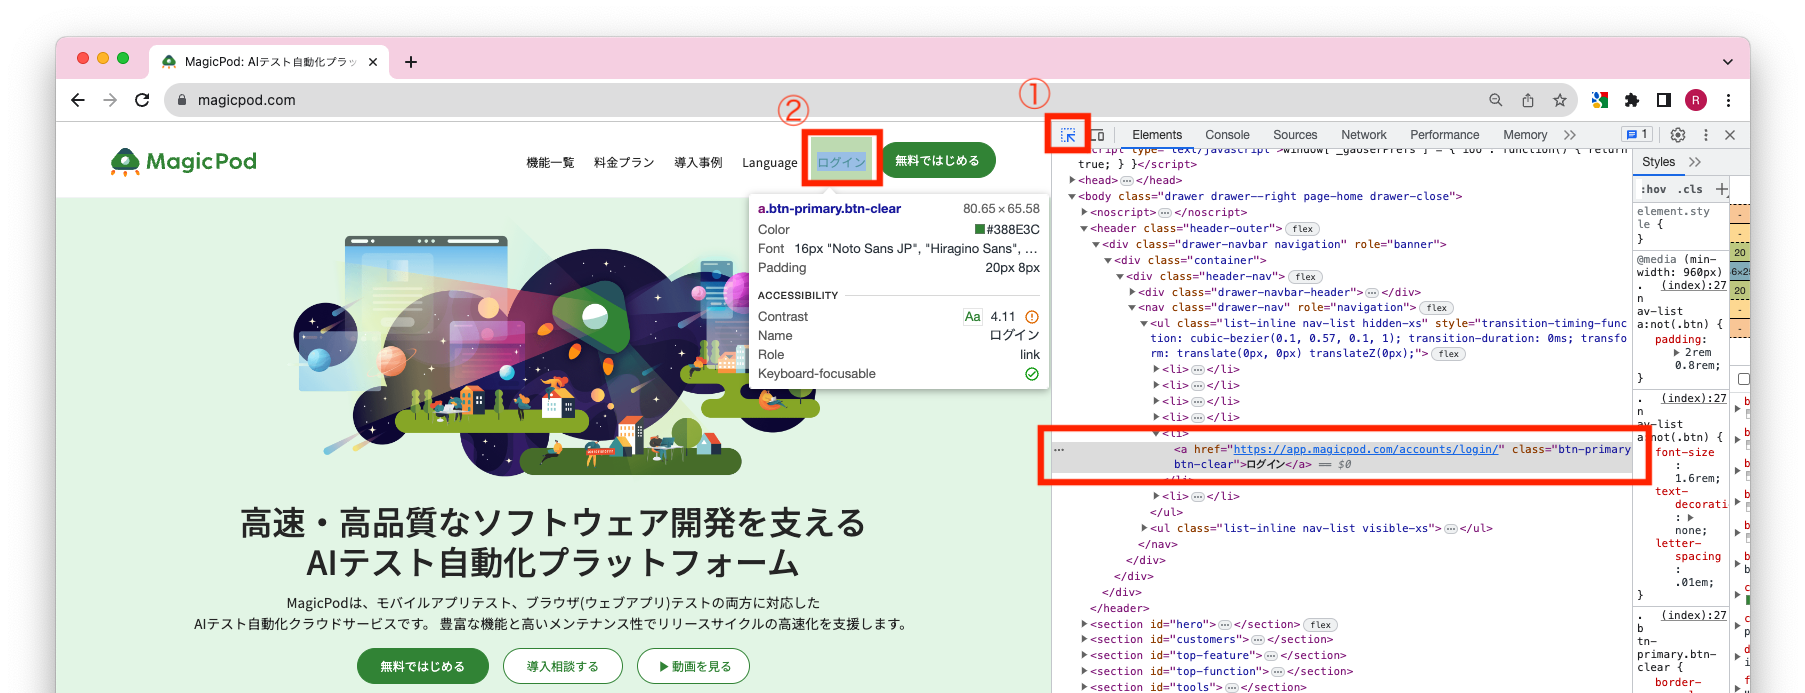Share this page using share icon
Viewport: 1805px width, 693px height.
[1528, 100]
